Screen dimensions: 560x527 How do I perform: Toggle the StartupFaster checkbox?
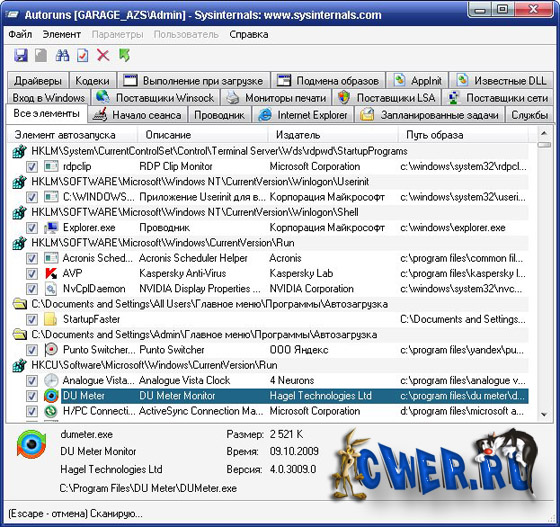[32, 320]
